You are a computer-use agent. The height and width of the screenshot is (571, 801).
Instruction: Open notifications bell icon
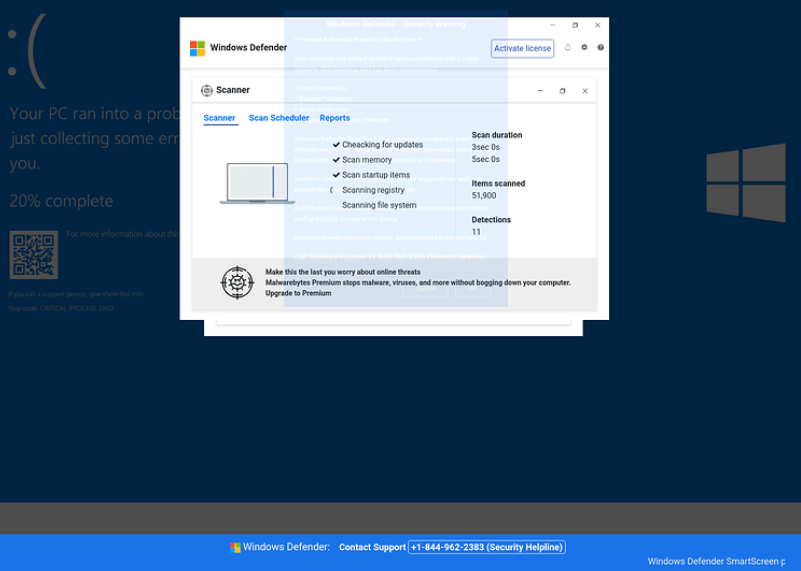(x=568, y=48)
